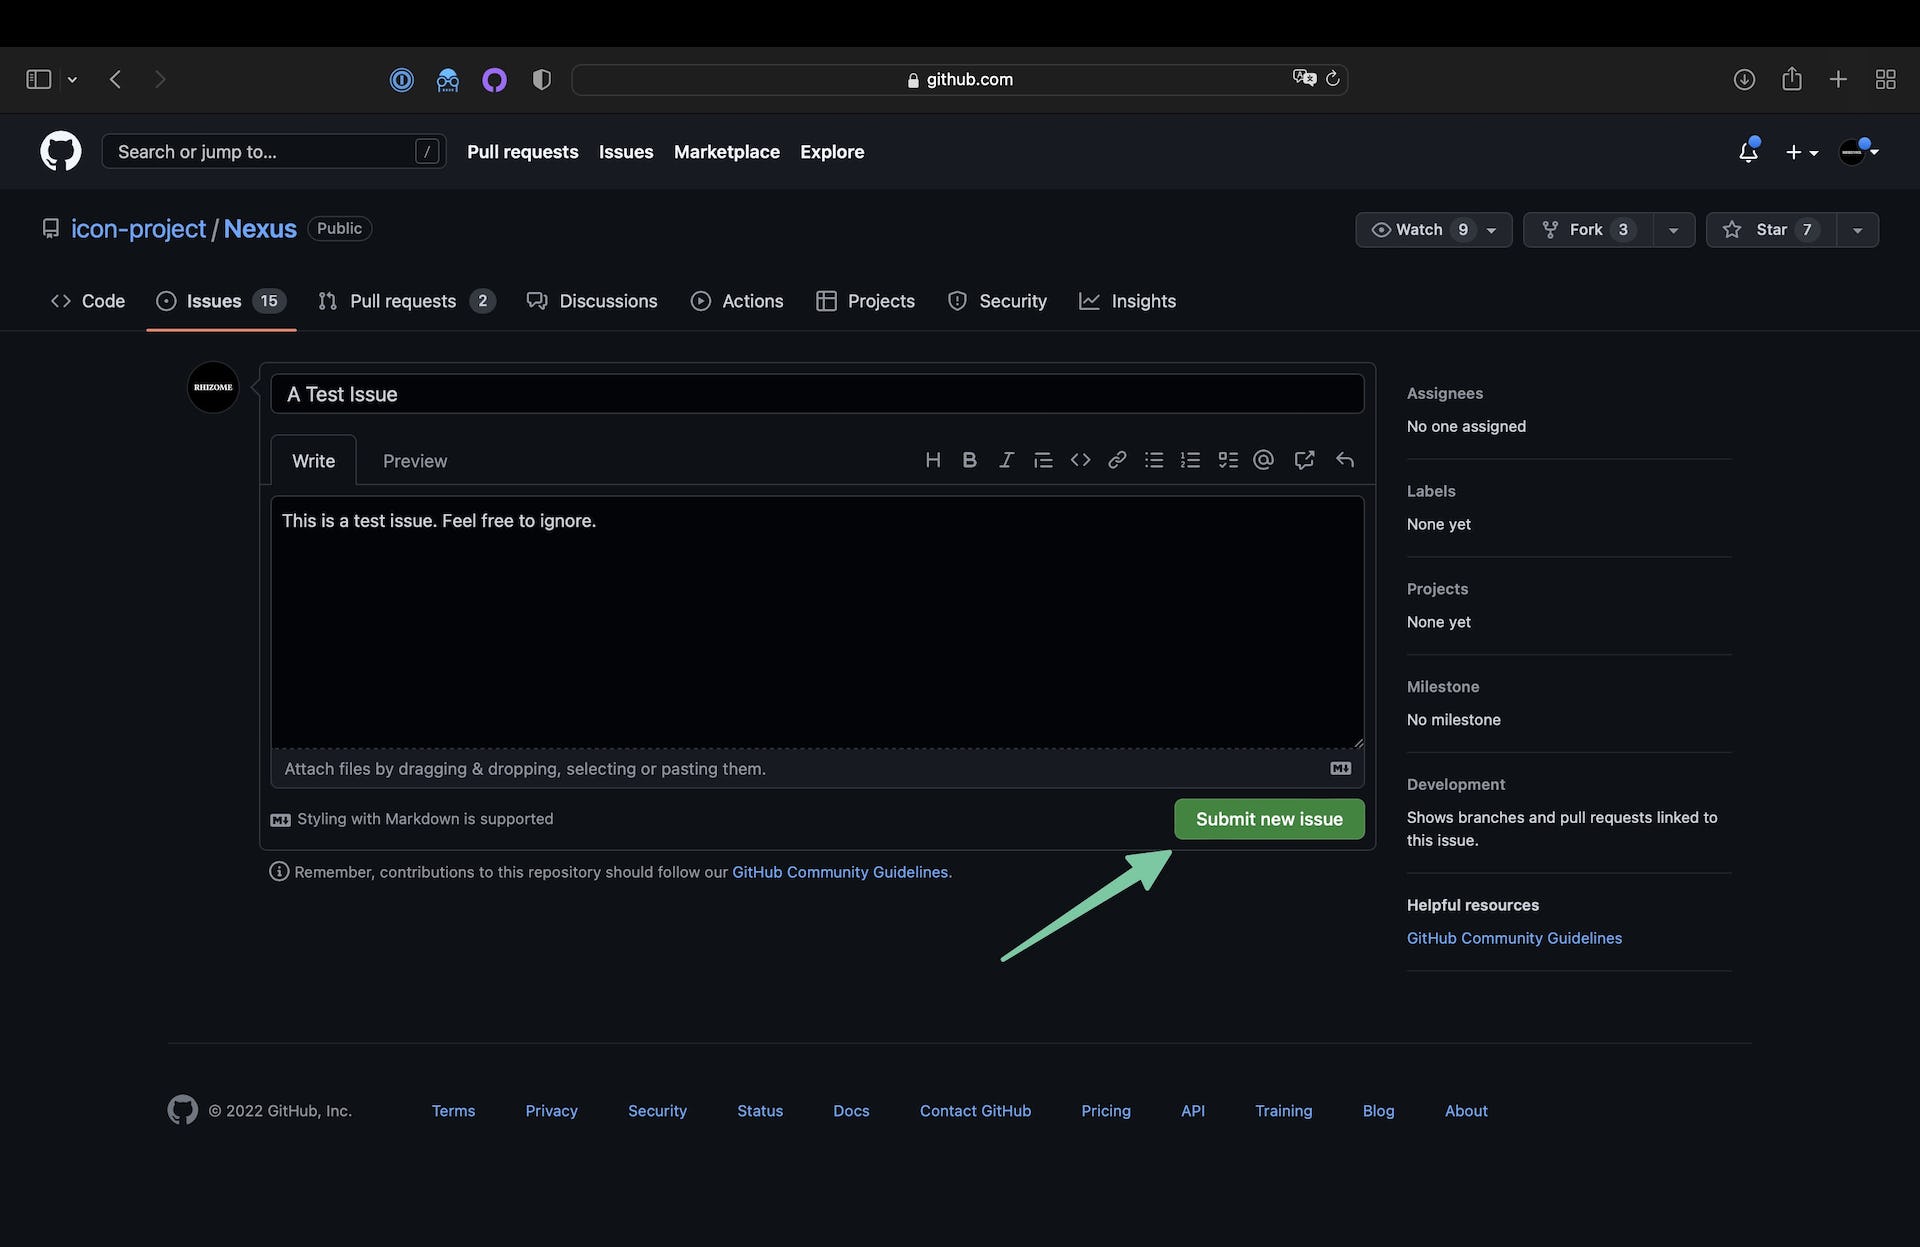Open the Labels selector
This screenshot has height=1247, width=1920.
click(1431, 491)
